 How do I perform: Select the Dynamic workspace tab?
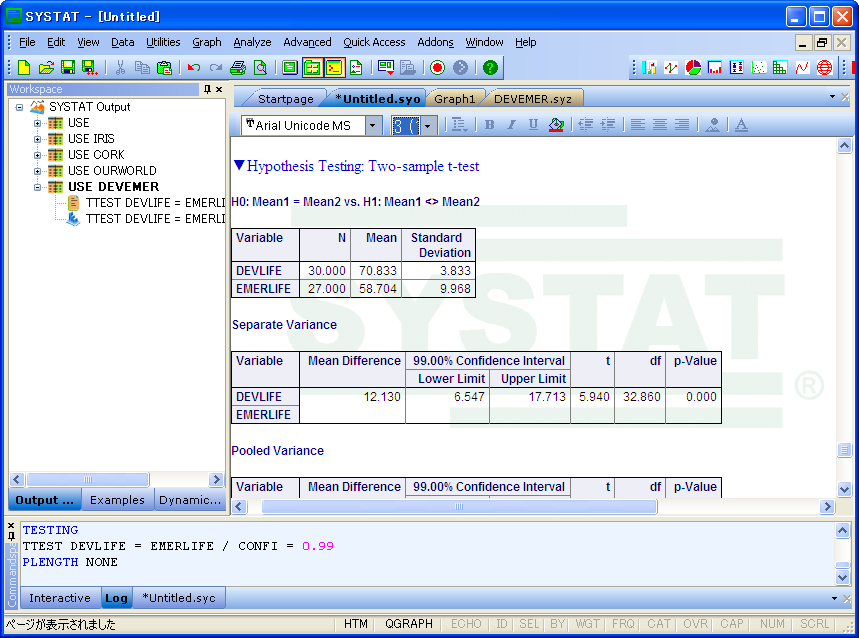click(x=190, y=500)
